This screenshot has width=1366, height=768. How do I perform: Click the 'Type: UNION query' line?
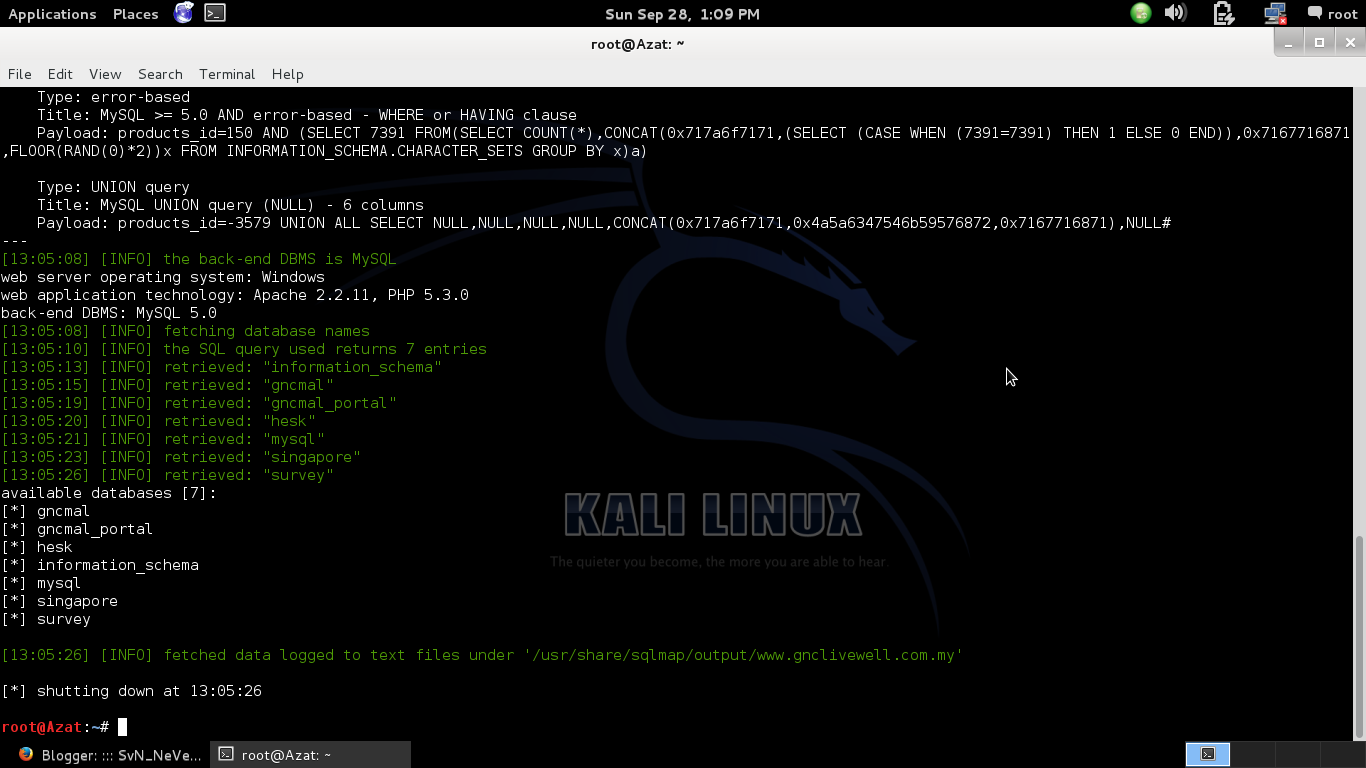113,187
